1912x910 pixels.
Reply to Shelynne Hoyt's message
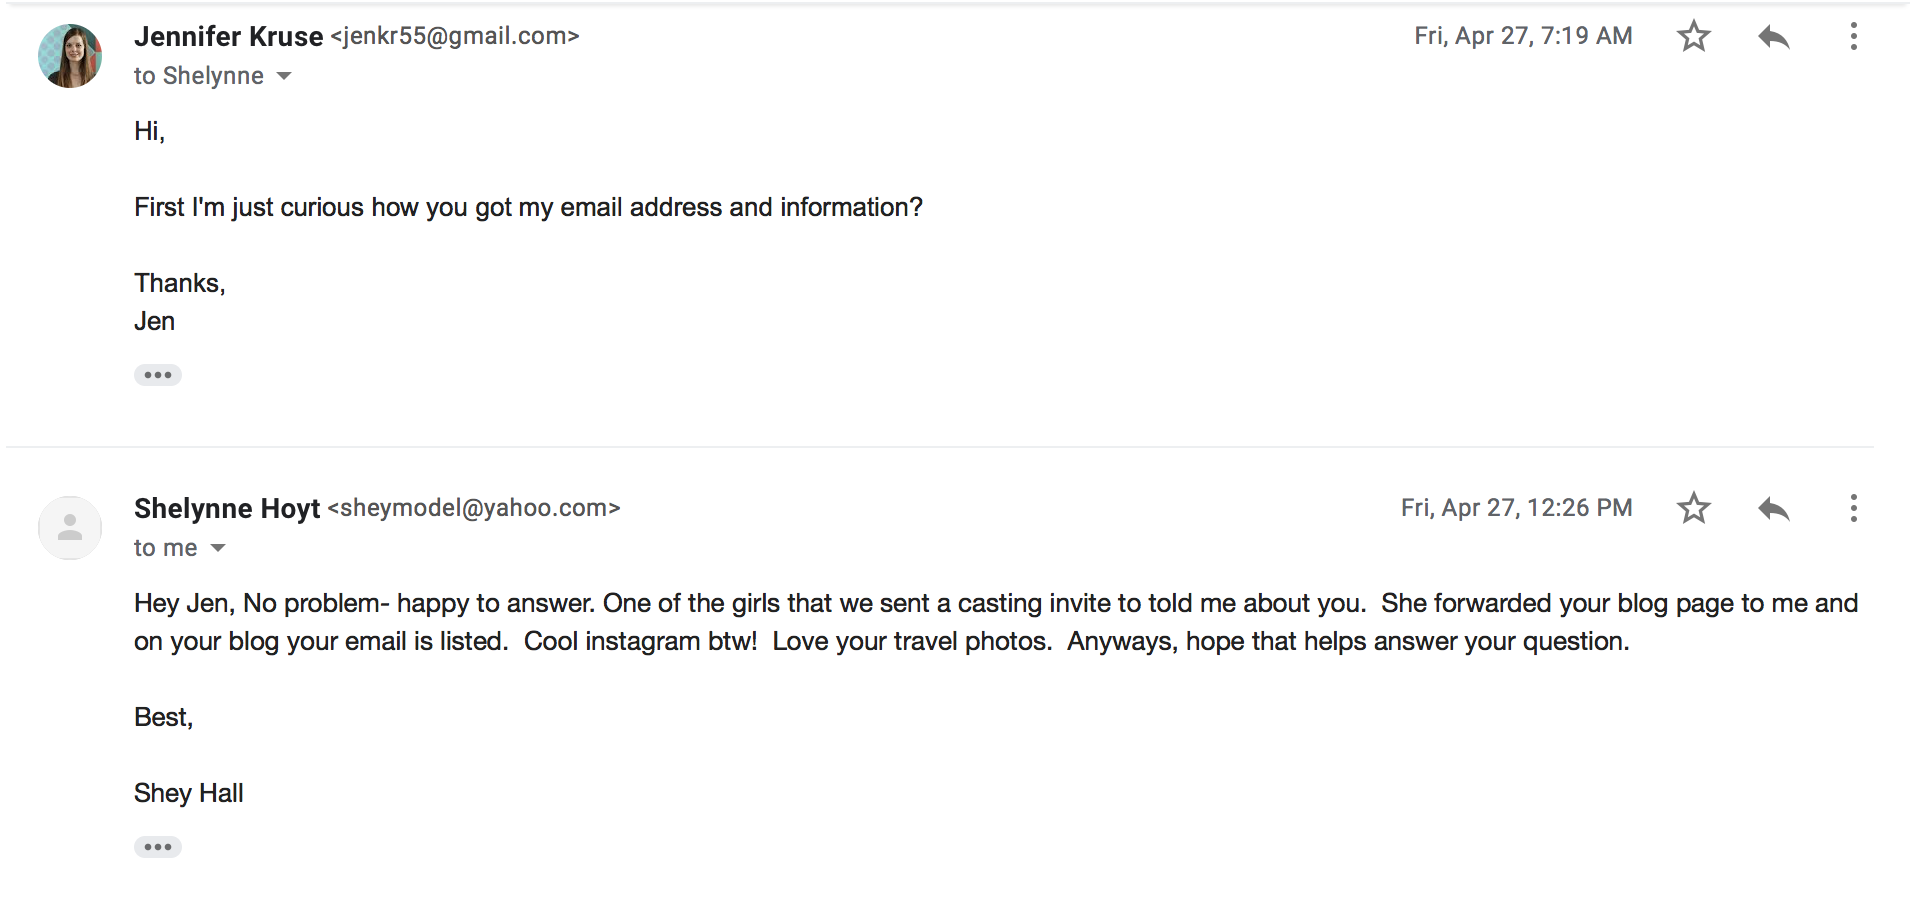tap(1773, 509)
